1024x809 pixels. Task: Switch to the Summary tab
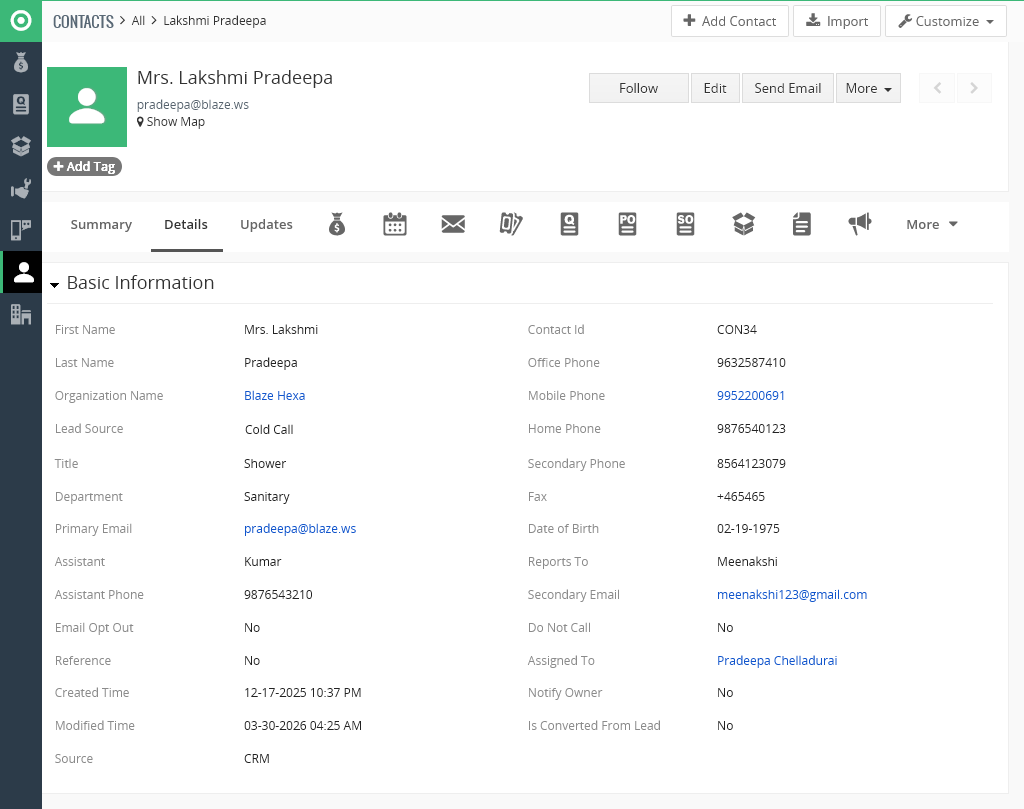tap(101, 224)
